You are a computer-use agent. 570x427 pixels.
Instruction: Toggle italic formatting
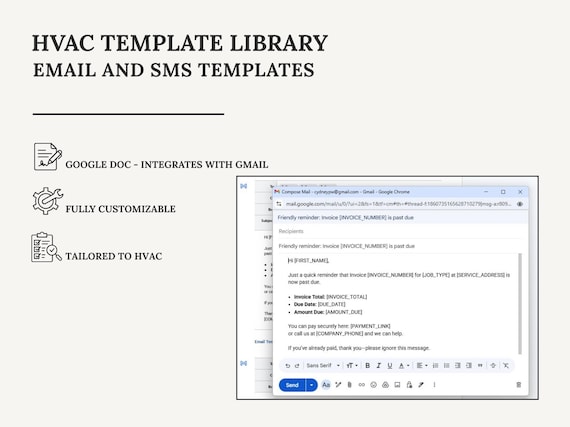378,366
